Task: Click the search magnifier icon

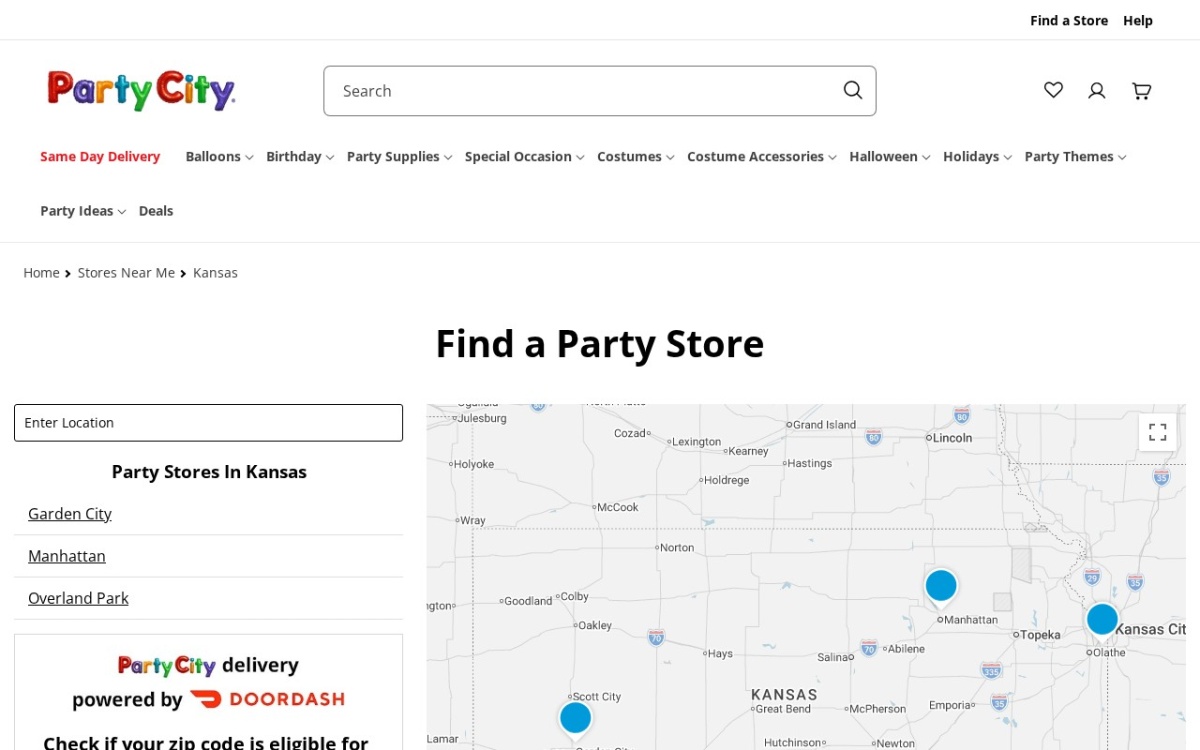Action: coord(852,90)
